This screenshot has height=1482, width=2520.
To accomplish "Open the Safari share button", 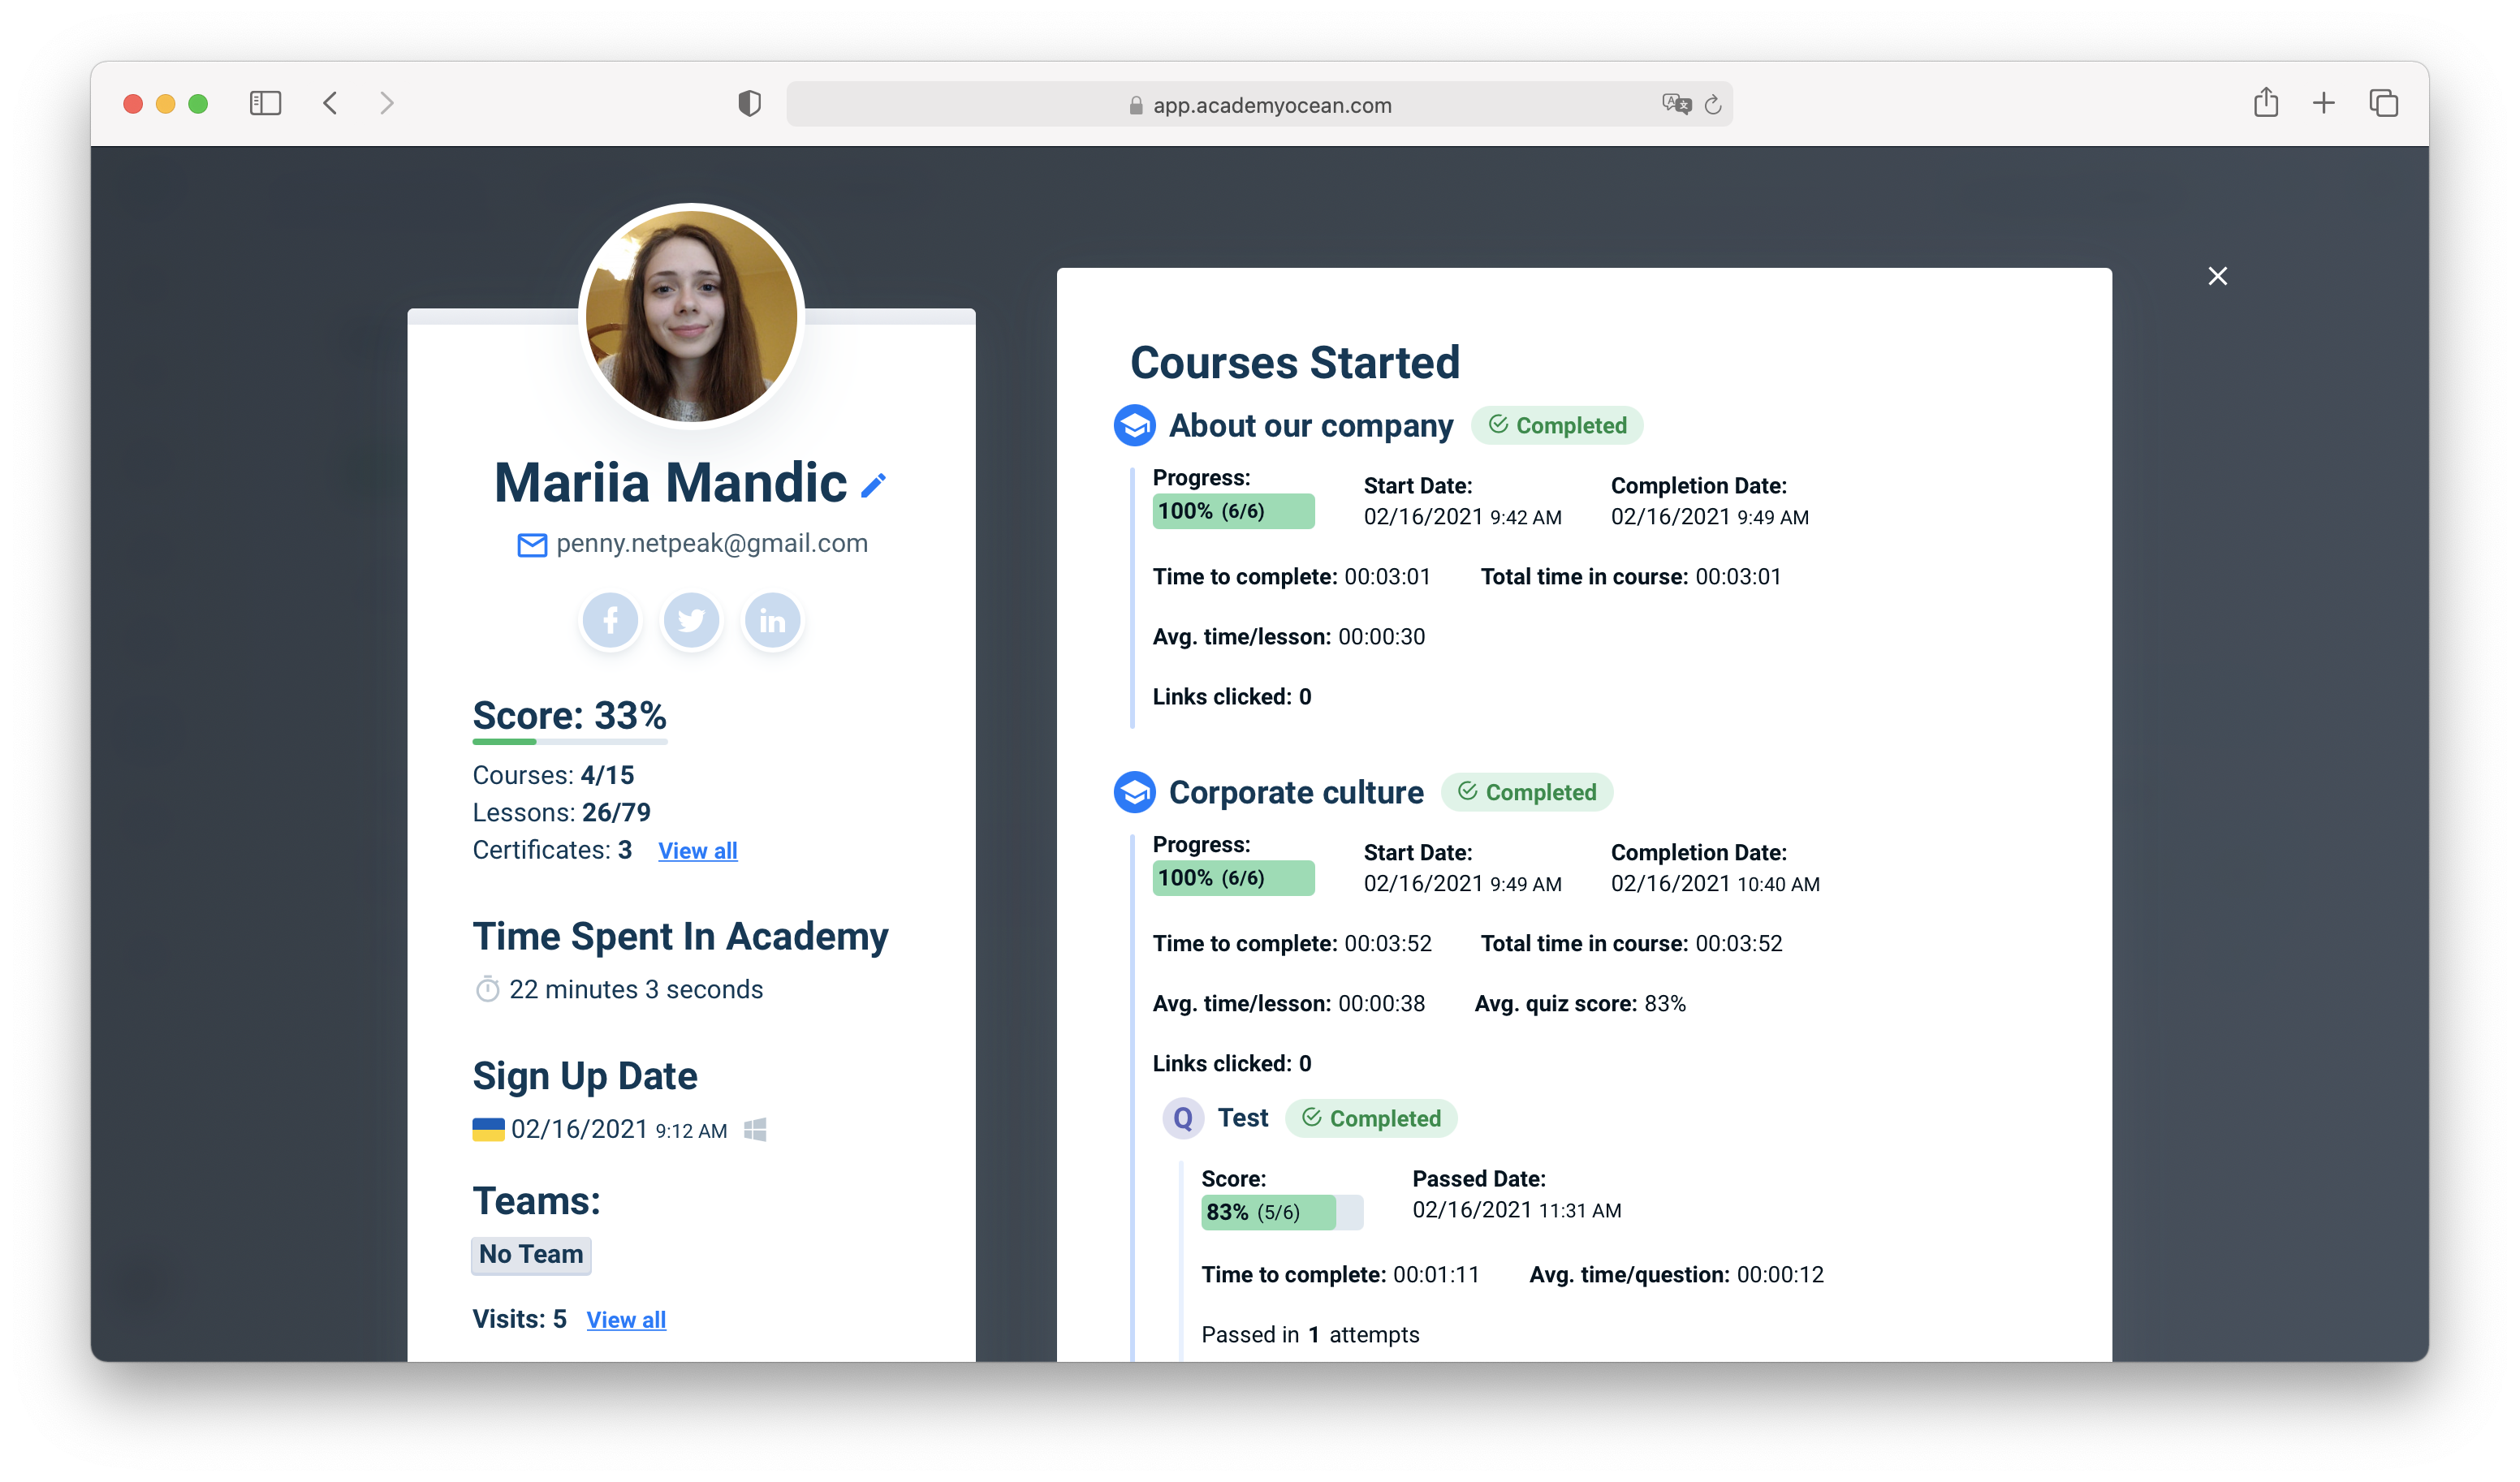I will coord(2266,102).
